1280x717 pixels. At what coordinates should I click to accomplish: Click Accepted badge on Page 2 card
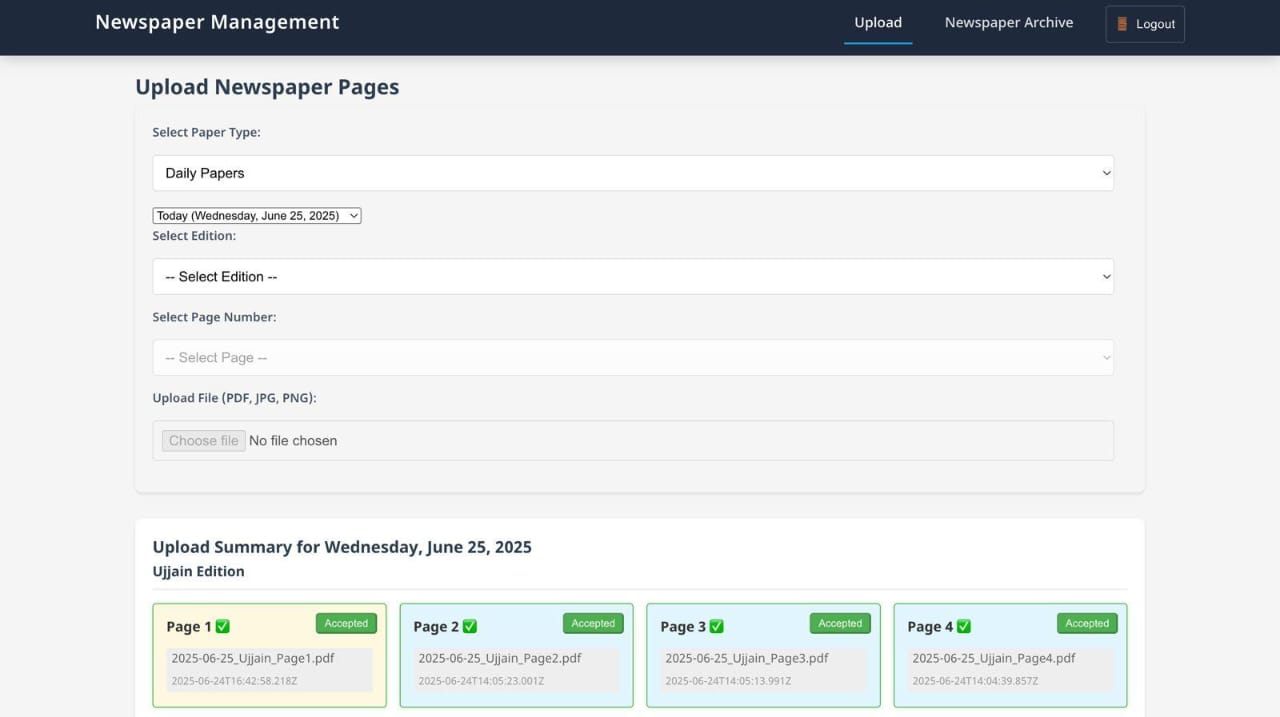coord(593,623)
